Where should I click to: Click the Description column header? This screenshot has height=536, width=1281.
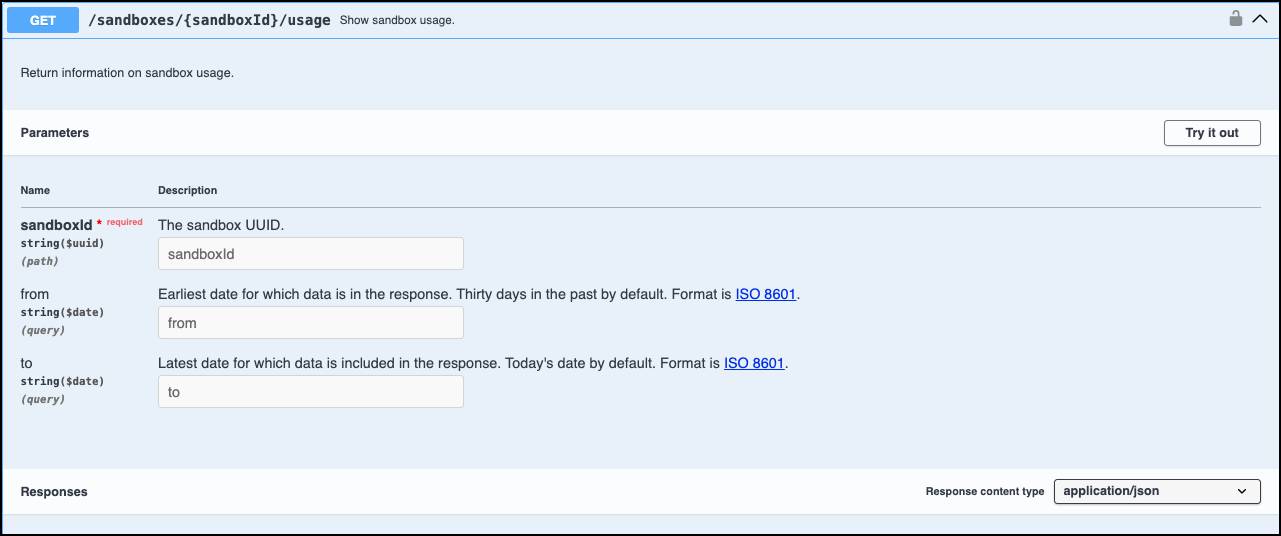188,190
